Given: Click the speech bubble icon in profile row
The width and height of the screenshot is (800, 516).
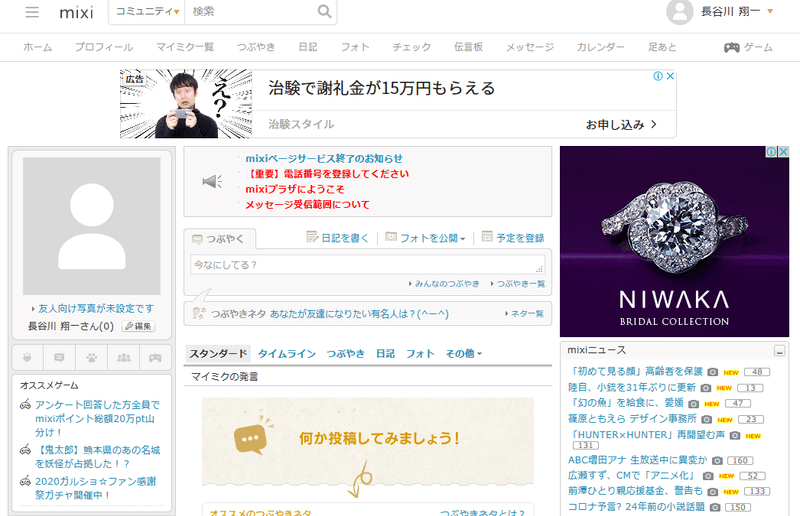Looking at the screenshot, I should point(59,357).
